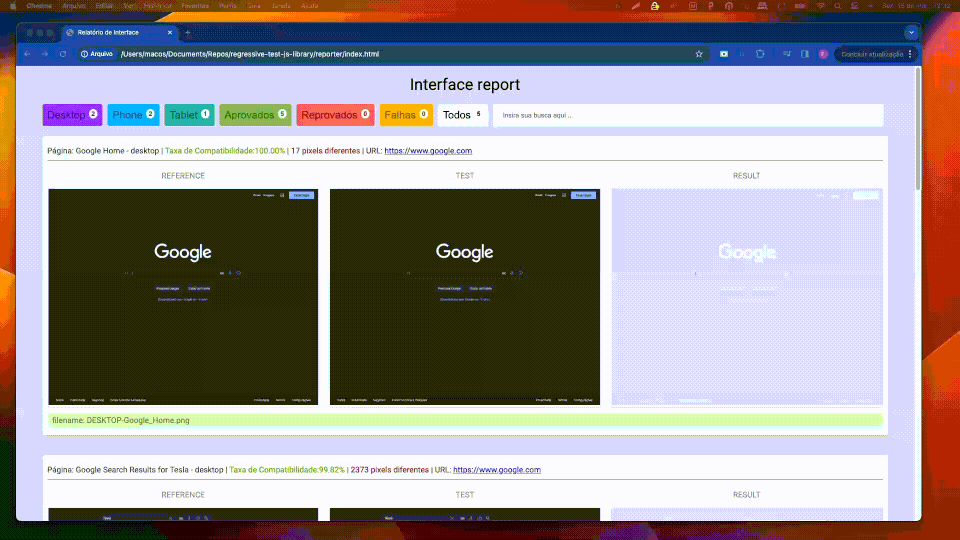
Task: Open the Chrome menu in menu bar
Action: pyautogui.click(x=39, y=6)
